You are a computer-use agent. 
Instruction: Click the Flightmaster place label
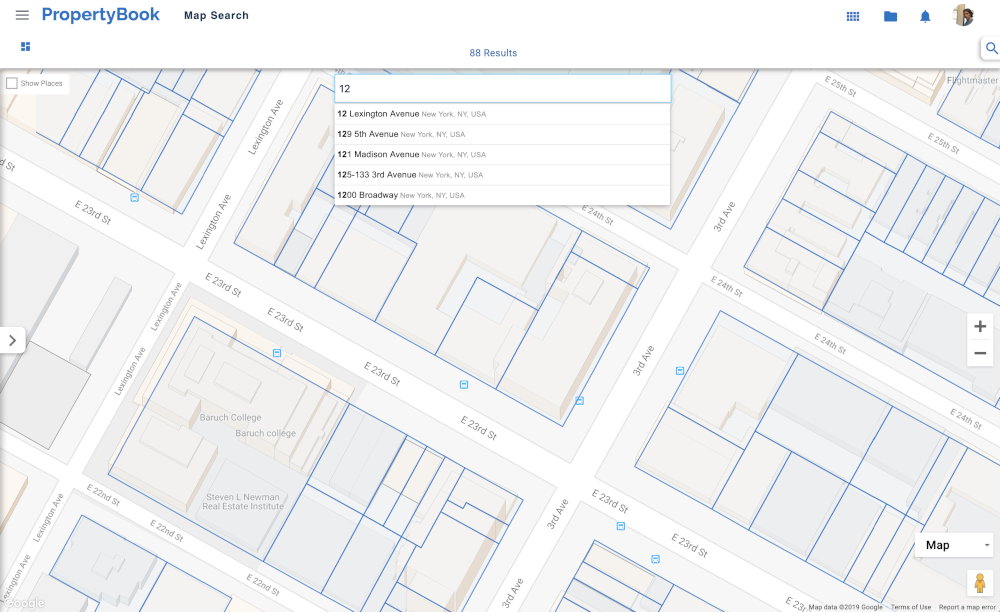(x=973, y=80)
